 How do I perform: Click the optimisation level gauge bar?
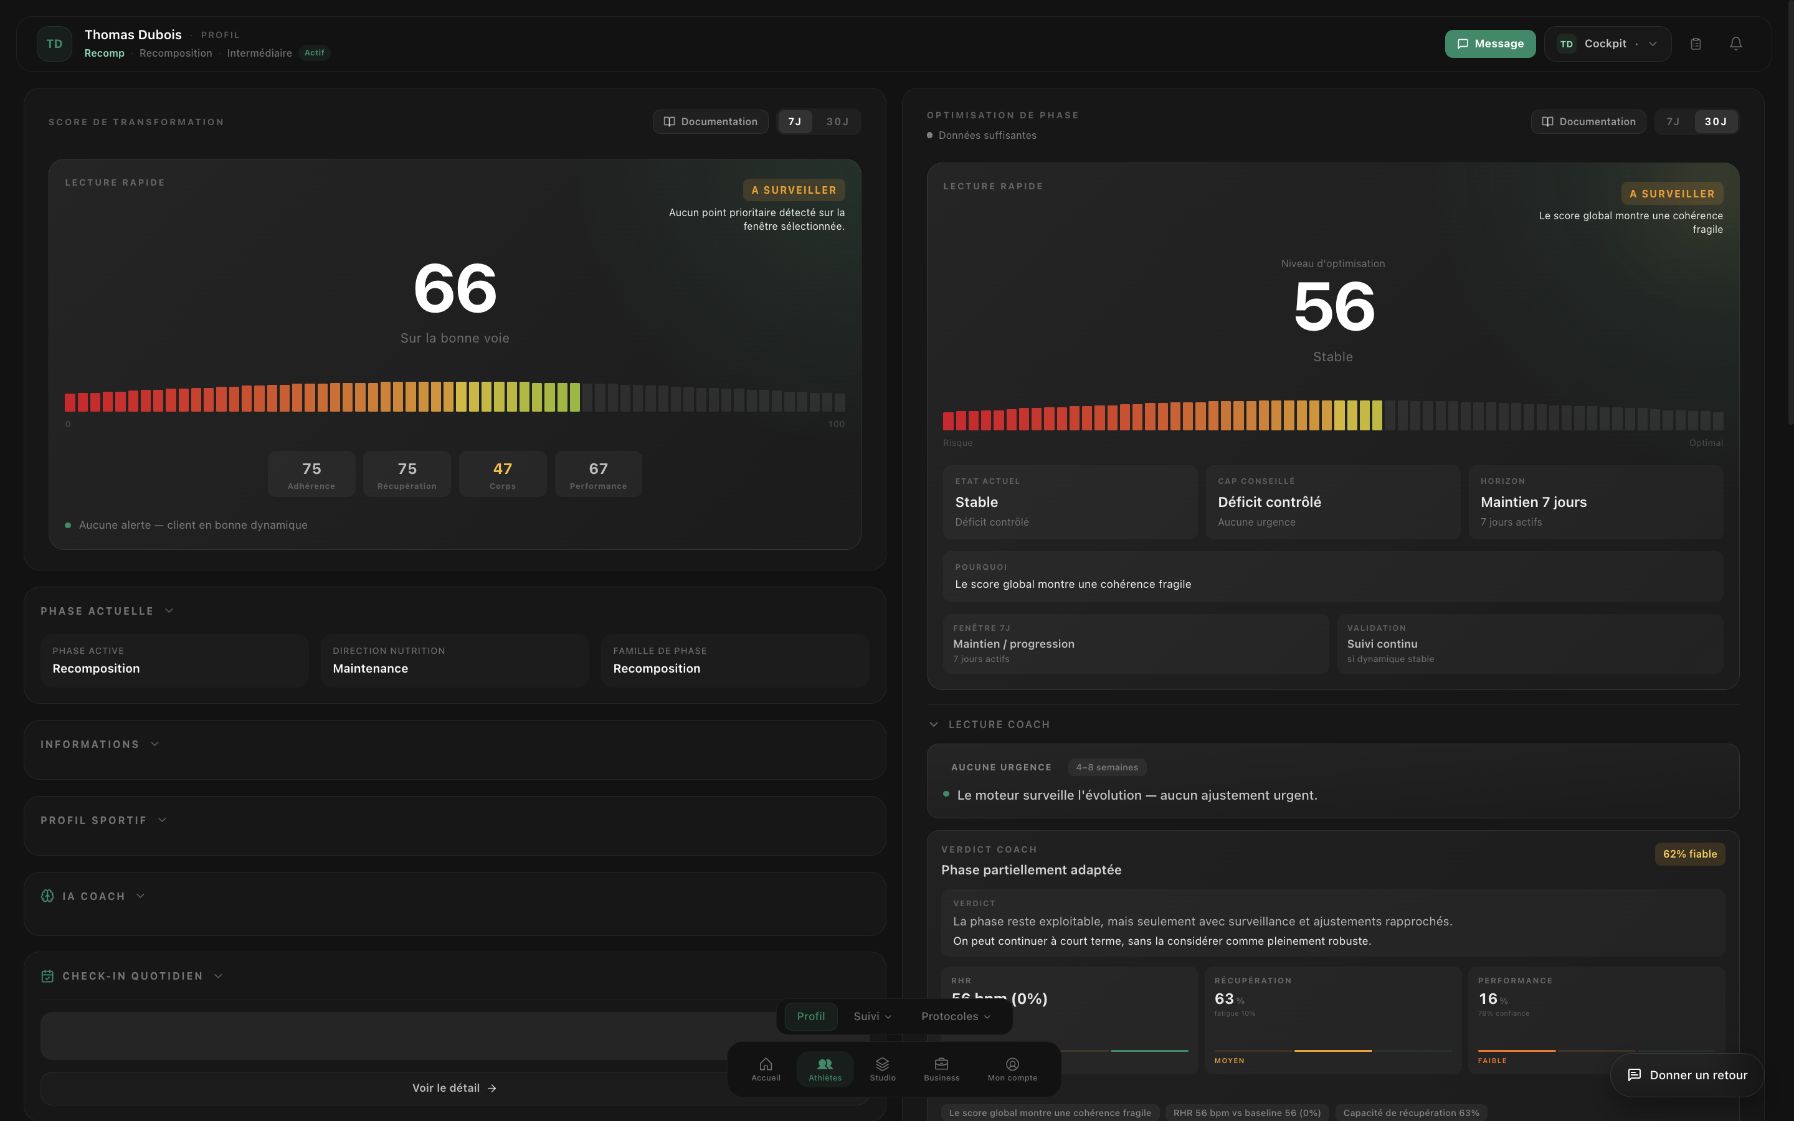[x=1333, y=415]
